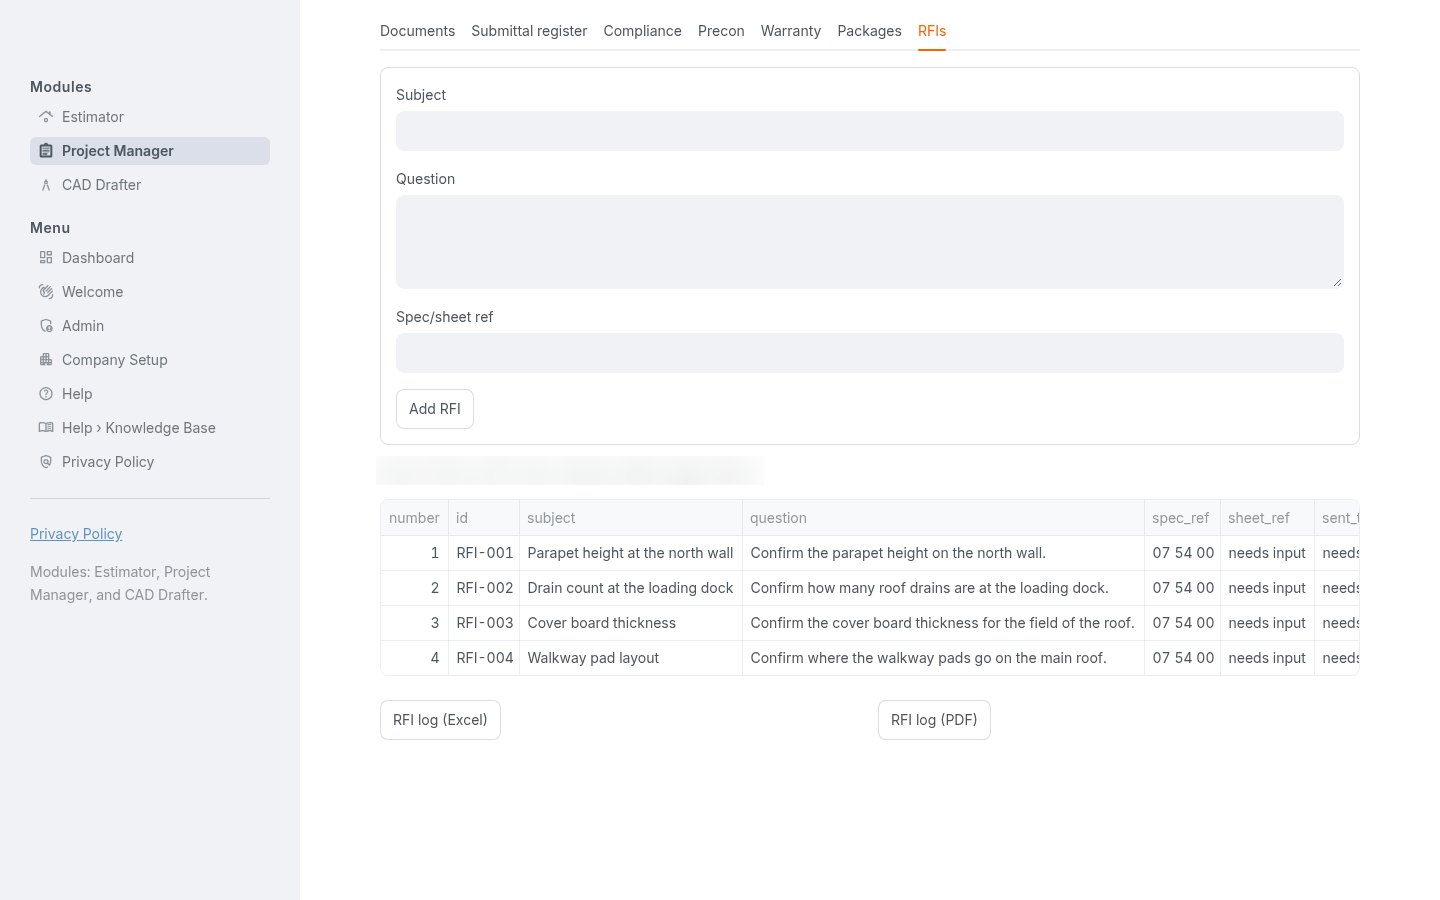Follow the underlined Privacy Policy link
The width and height of the screenshot is (1440, 900).
(x=76, y=534)
